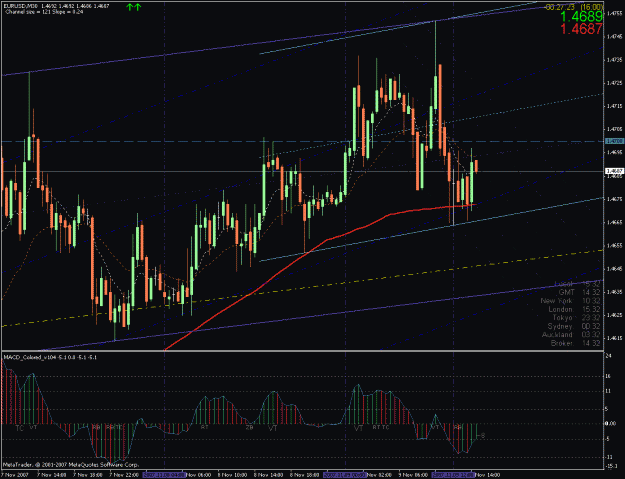The image size is (625, 479).
Task: Click the '7 Nov 18:00' time axis label
Action: (x=87, y=475)
